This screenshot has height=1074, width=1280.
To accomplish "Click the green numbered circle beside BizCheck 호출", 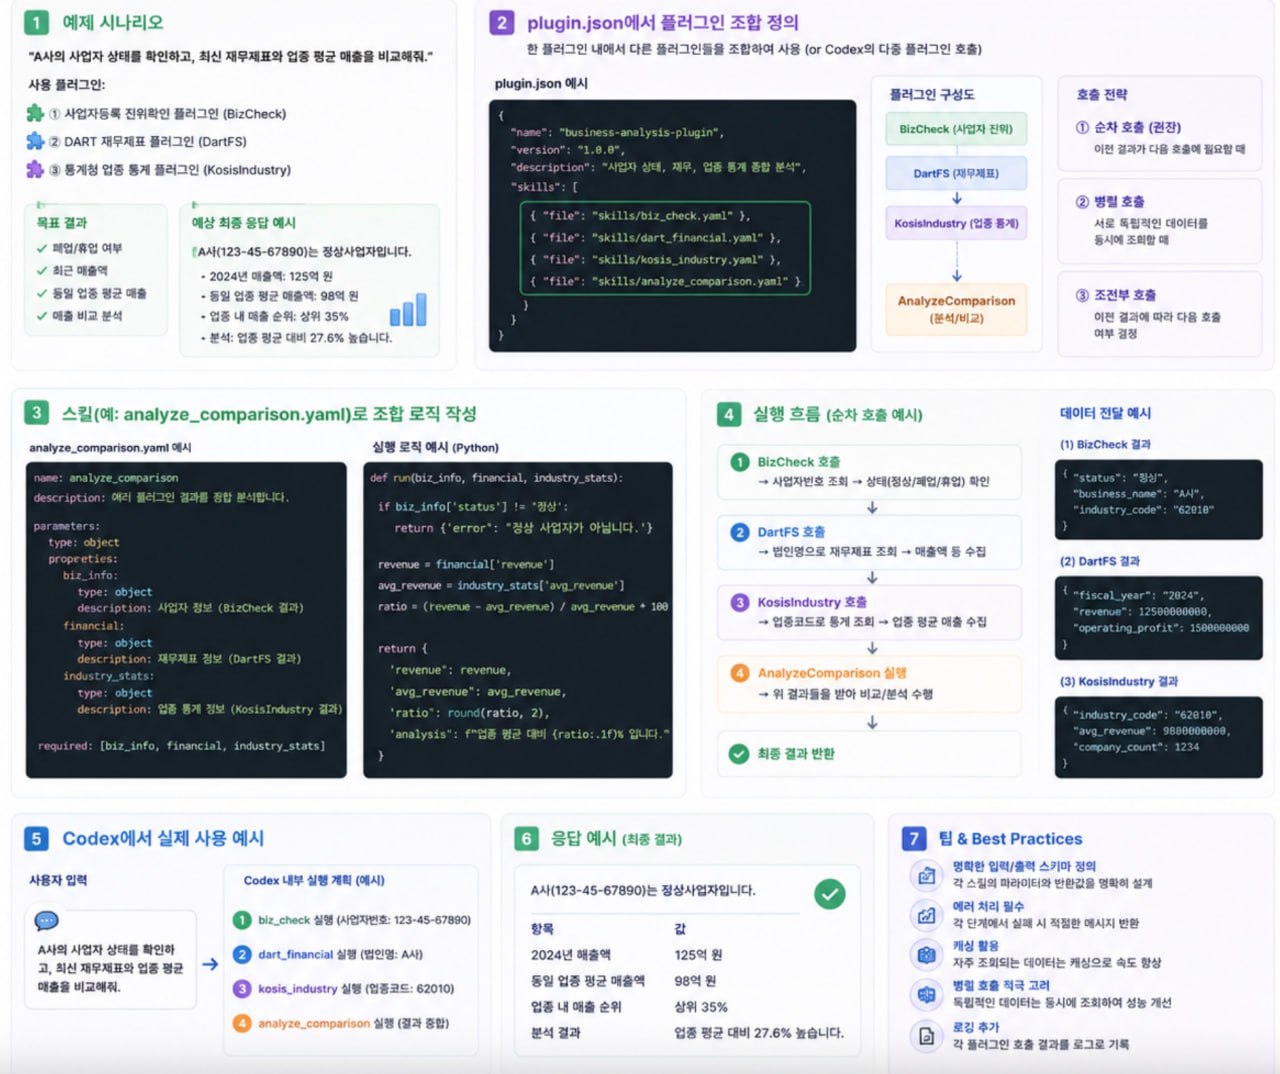I will tap(740, 462).
